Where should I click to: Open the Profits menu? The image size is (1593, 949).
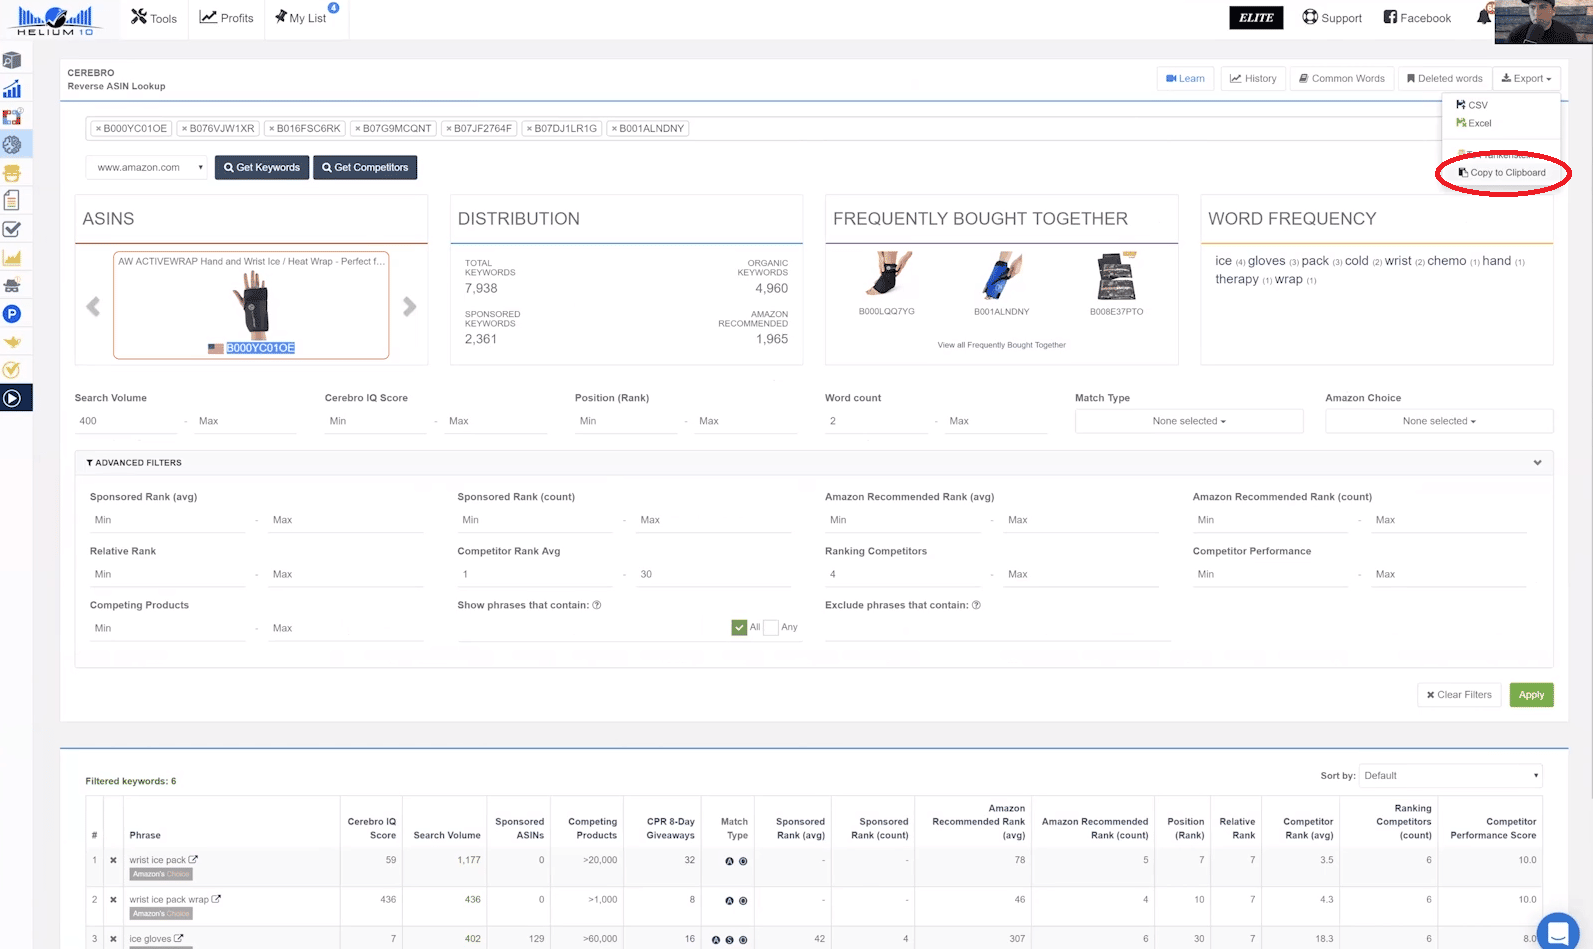(227, 18)
